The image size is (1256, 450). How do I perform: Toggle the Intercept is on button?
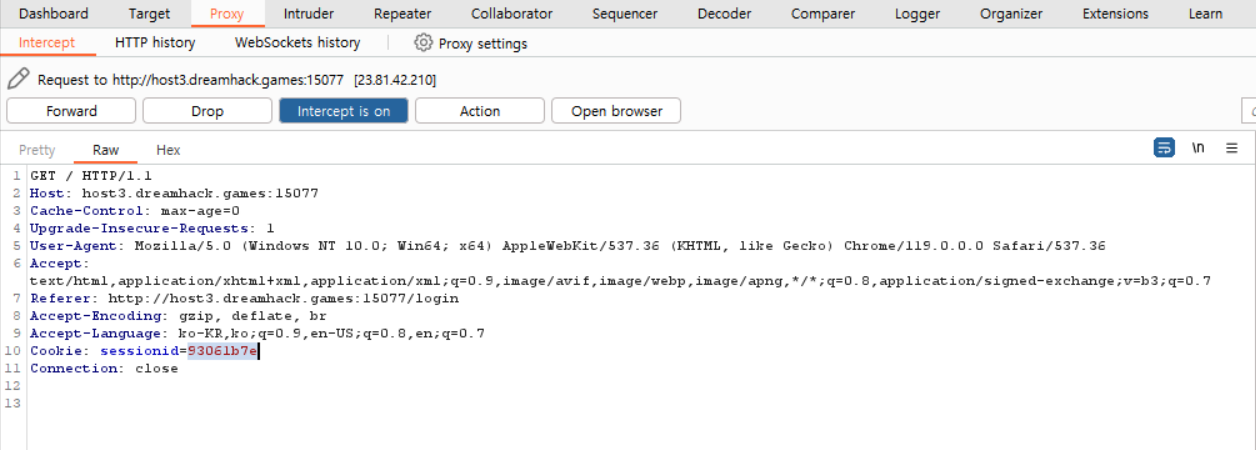[344, 111]
